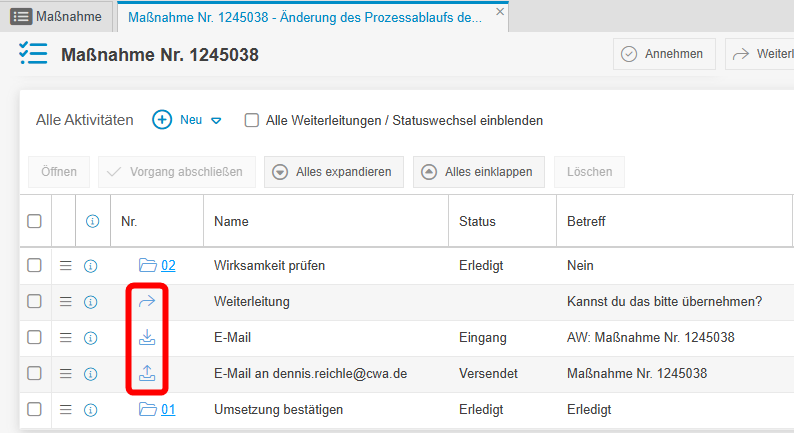Screen dimensions: 794x433
Task: Switch to the Maßnahme tab
Action: [x=57, y=16]
